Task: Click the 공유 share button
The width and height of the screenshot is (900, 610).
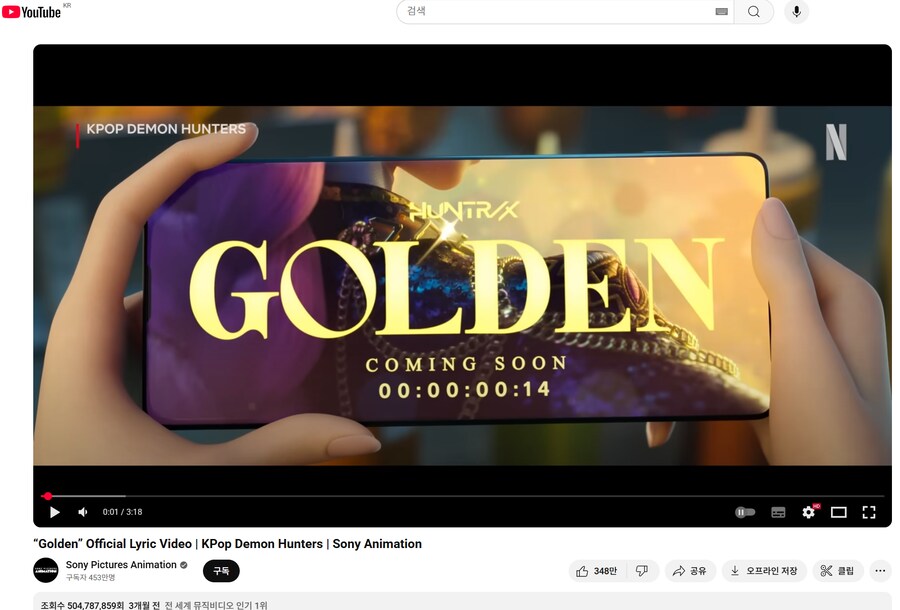Action: [x=690, y=571]
